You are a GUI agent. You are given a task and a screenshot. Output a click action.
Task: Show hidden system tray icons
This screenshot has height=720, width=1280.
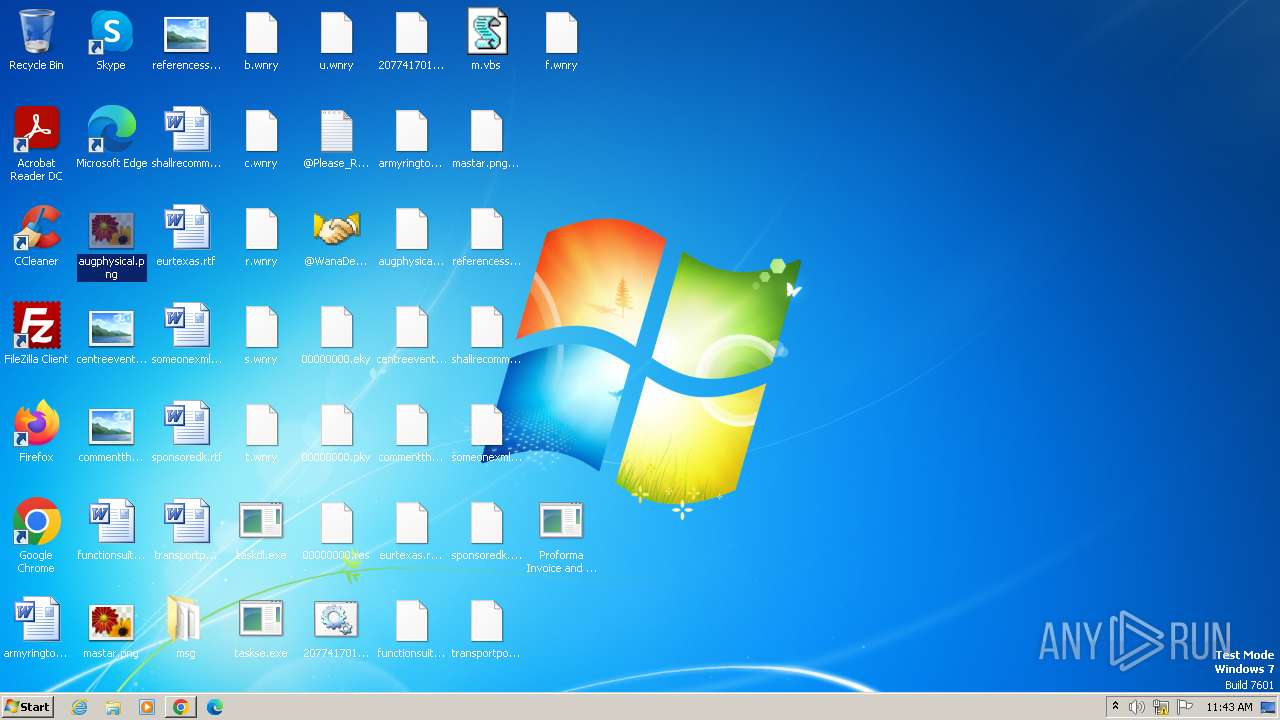[x=1115, y=707]
